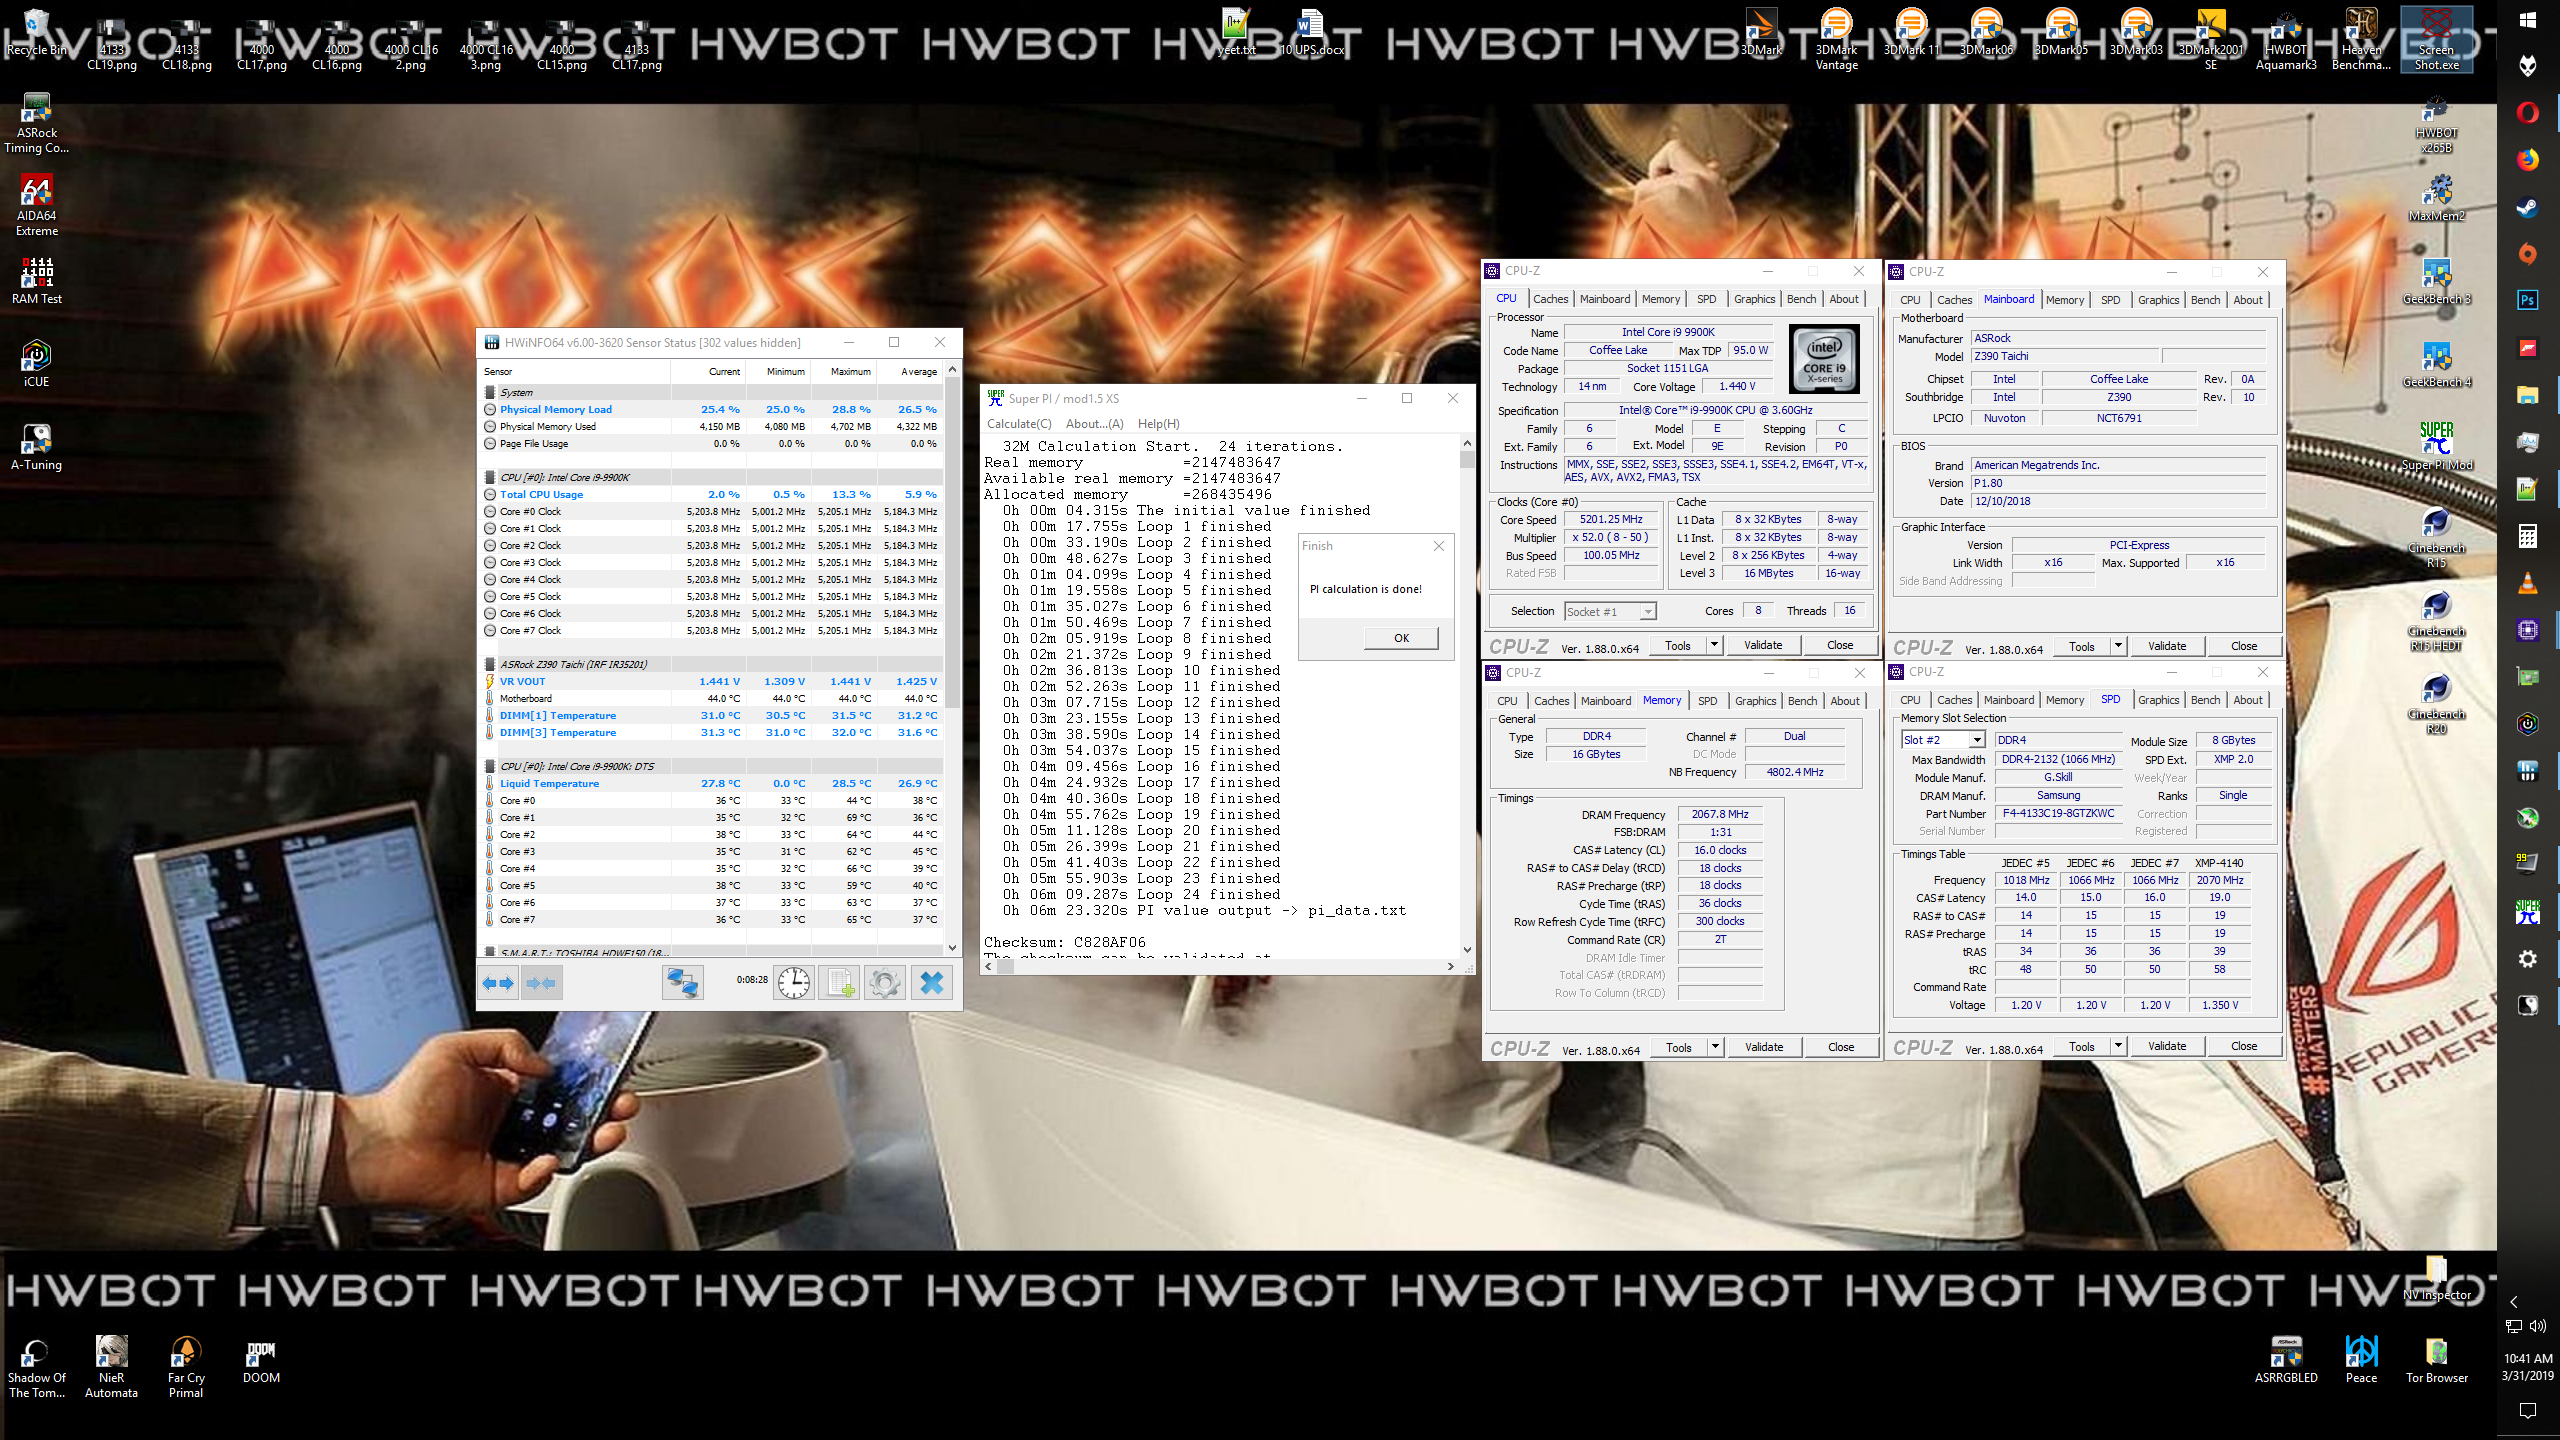Screen dimensions: 2560x1440
Task: Open Tools dropdown arrow in CPU-Z Mainboard window
Action: (2118, 646)
